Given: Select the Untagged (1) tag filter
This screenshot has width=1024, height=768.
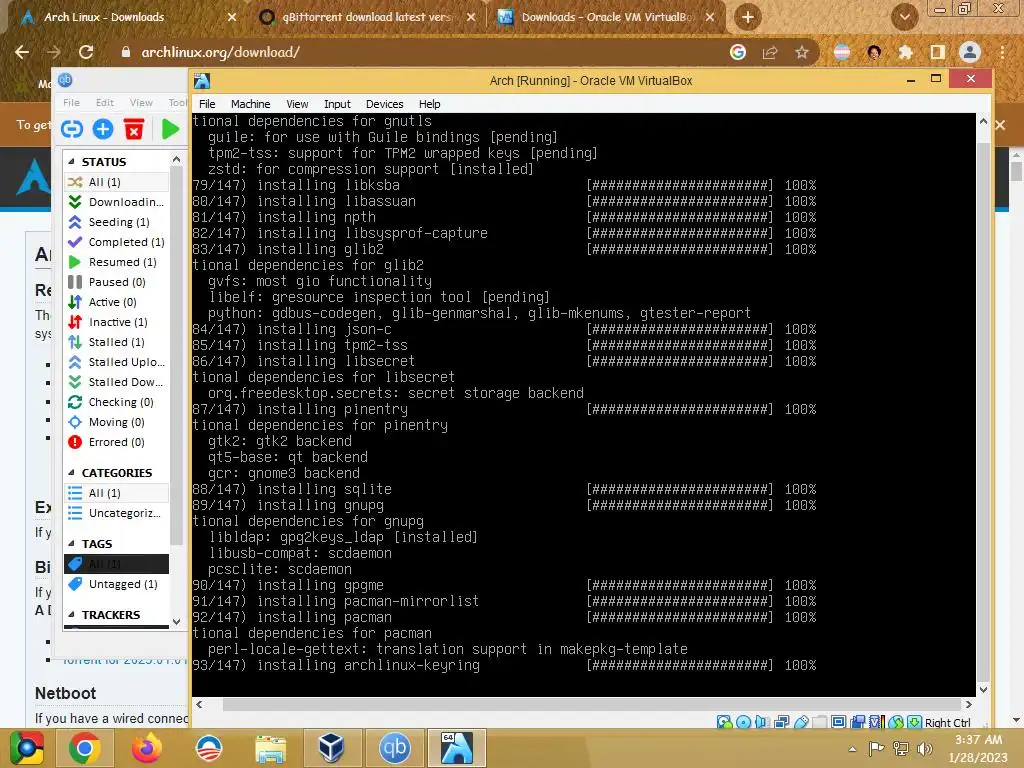Looking at the screenshot, I should (x=118, y=584).
